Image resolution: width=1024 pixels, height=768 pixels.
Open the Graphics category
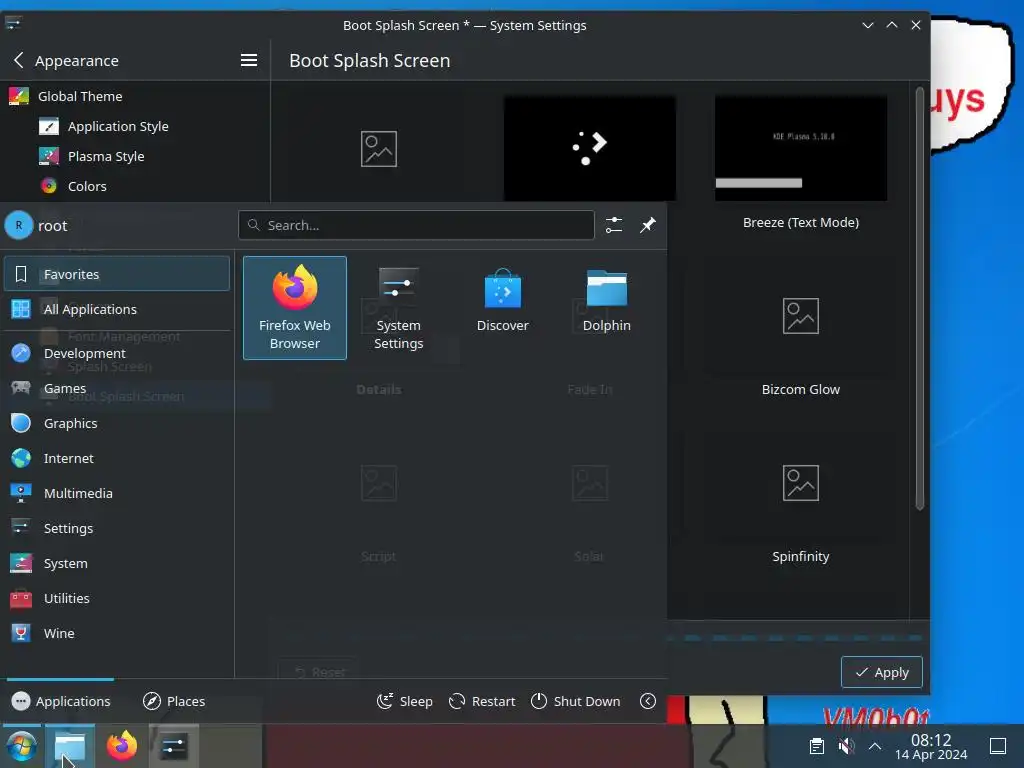pos(117,423)
